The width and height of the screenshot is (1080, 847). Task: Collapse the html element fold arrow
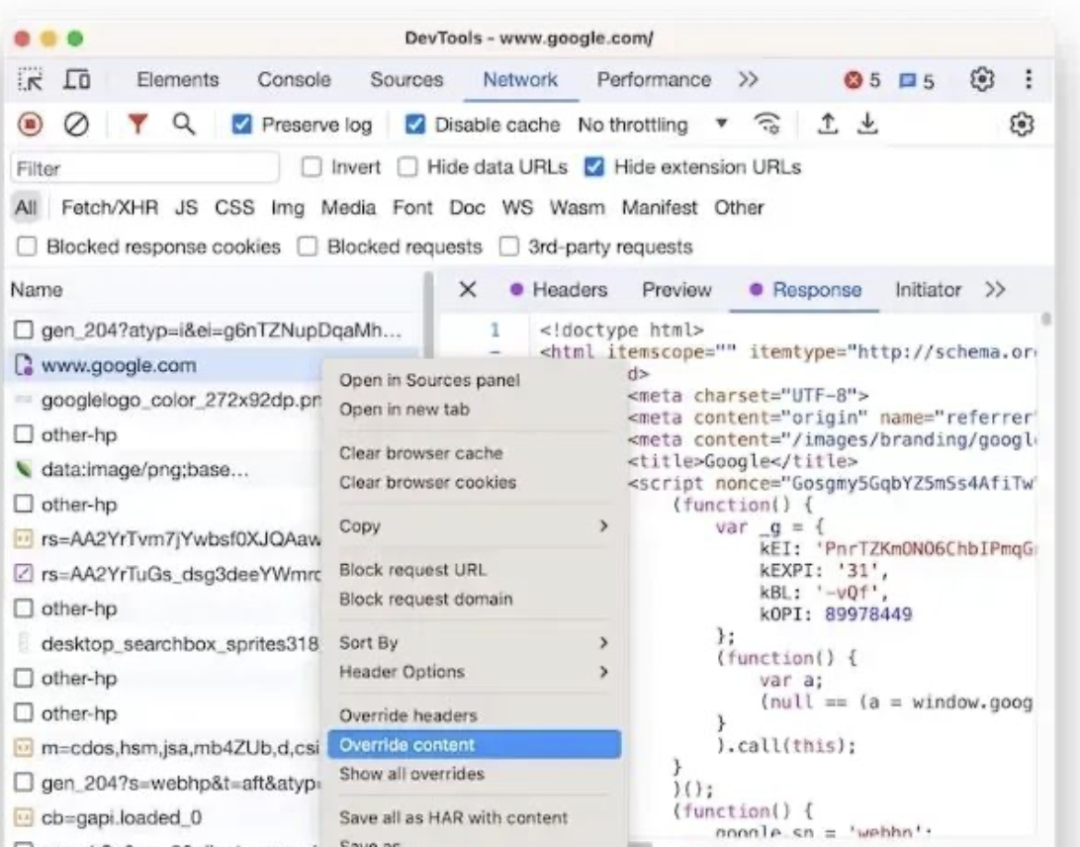(495, 352)
